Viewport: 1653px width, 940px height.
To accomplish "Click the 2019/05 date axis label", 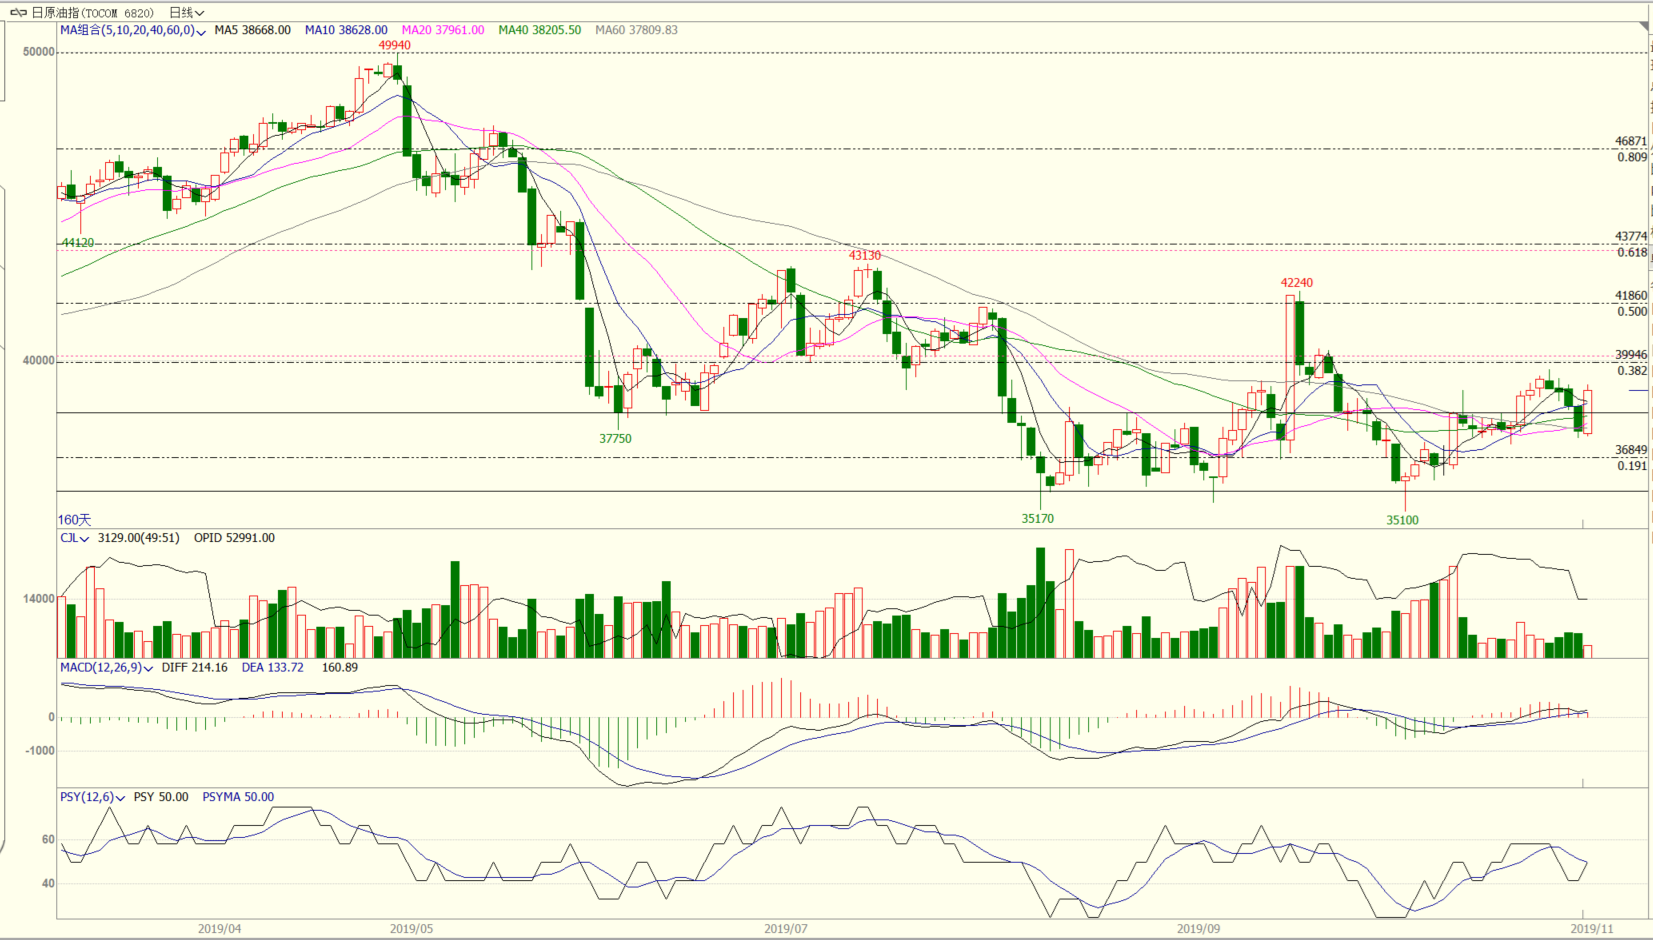I will coord(412,929).
